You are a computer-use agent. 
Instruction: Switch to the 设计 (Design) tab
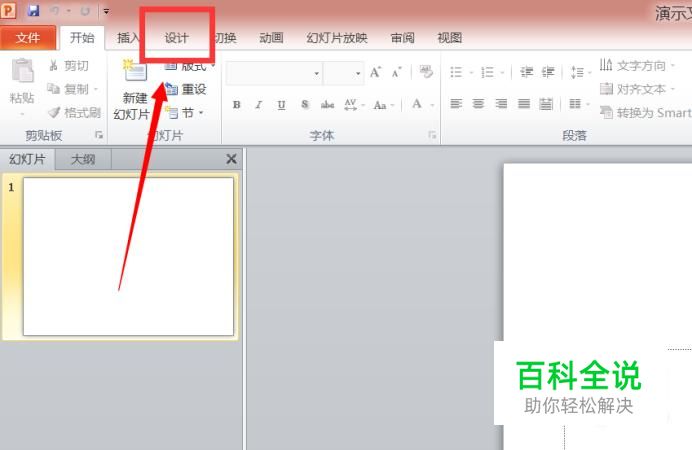click(x=177, y=38)
